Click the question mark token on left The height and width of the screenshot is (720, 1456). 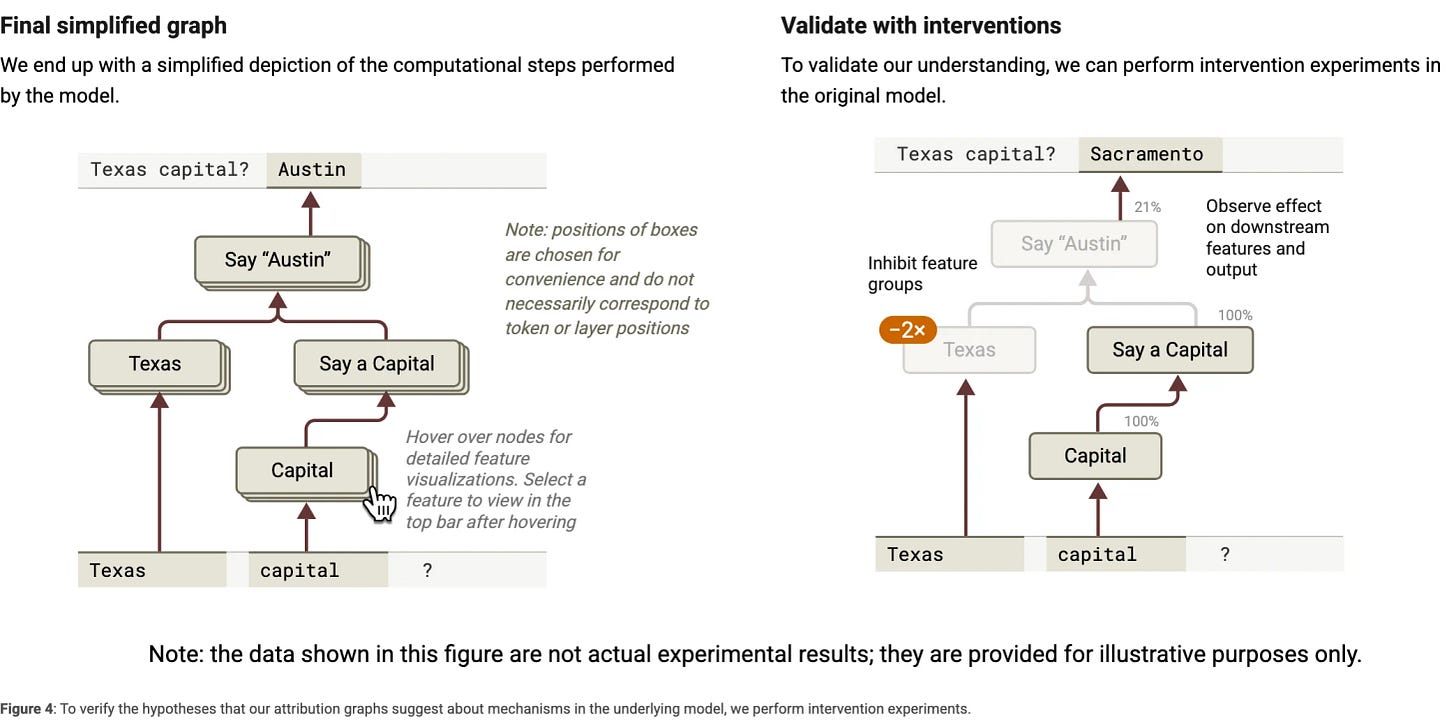pyautogui.click(x=427, y=570)
